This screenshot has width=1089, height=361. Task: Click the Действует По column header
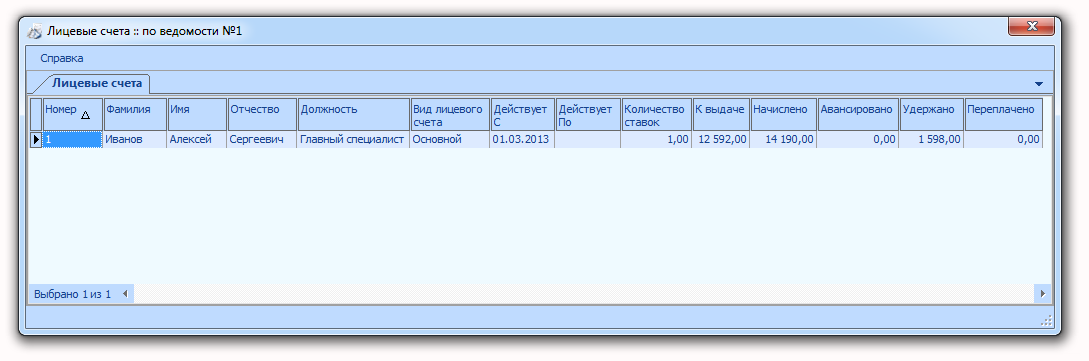(x=588, y=114)
